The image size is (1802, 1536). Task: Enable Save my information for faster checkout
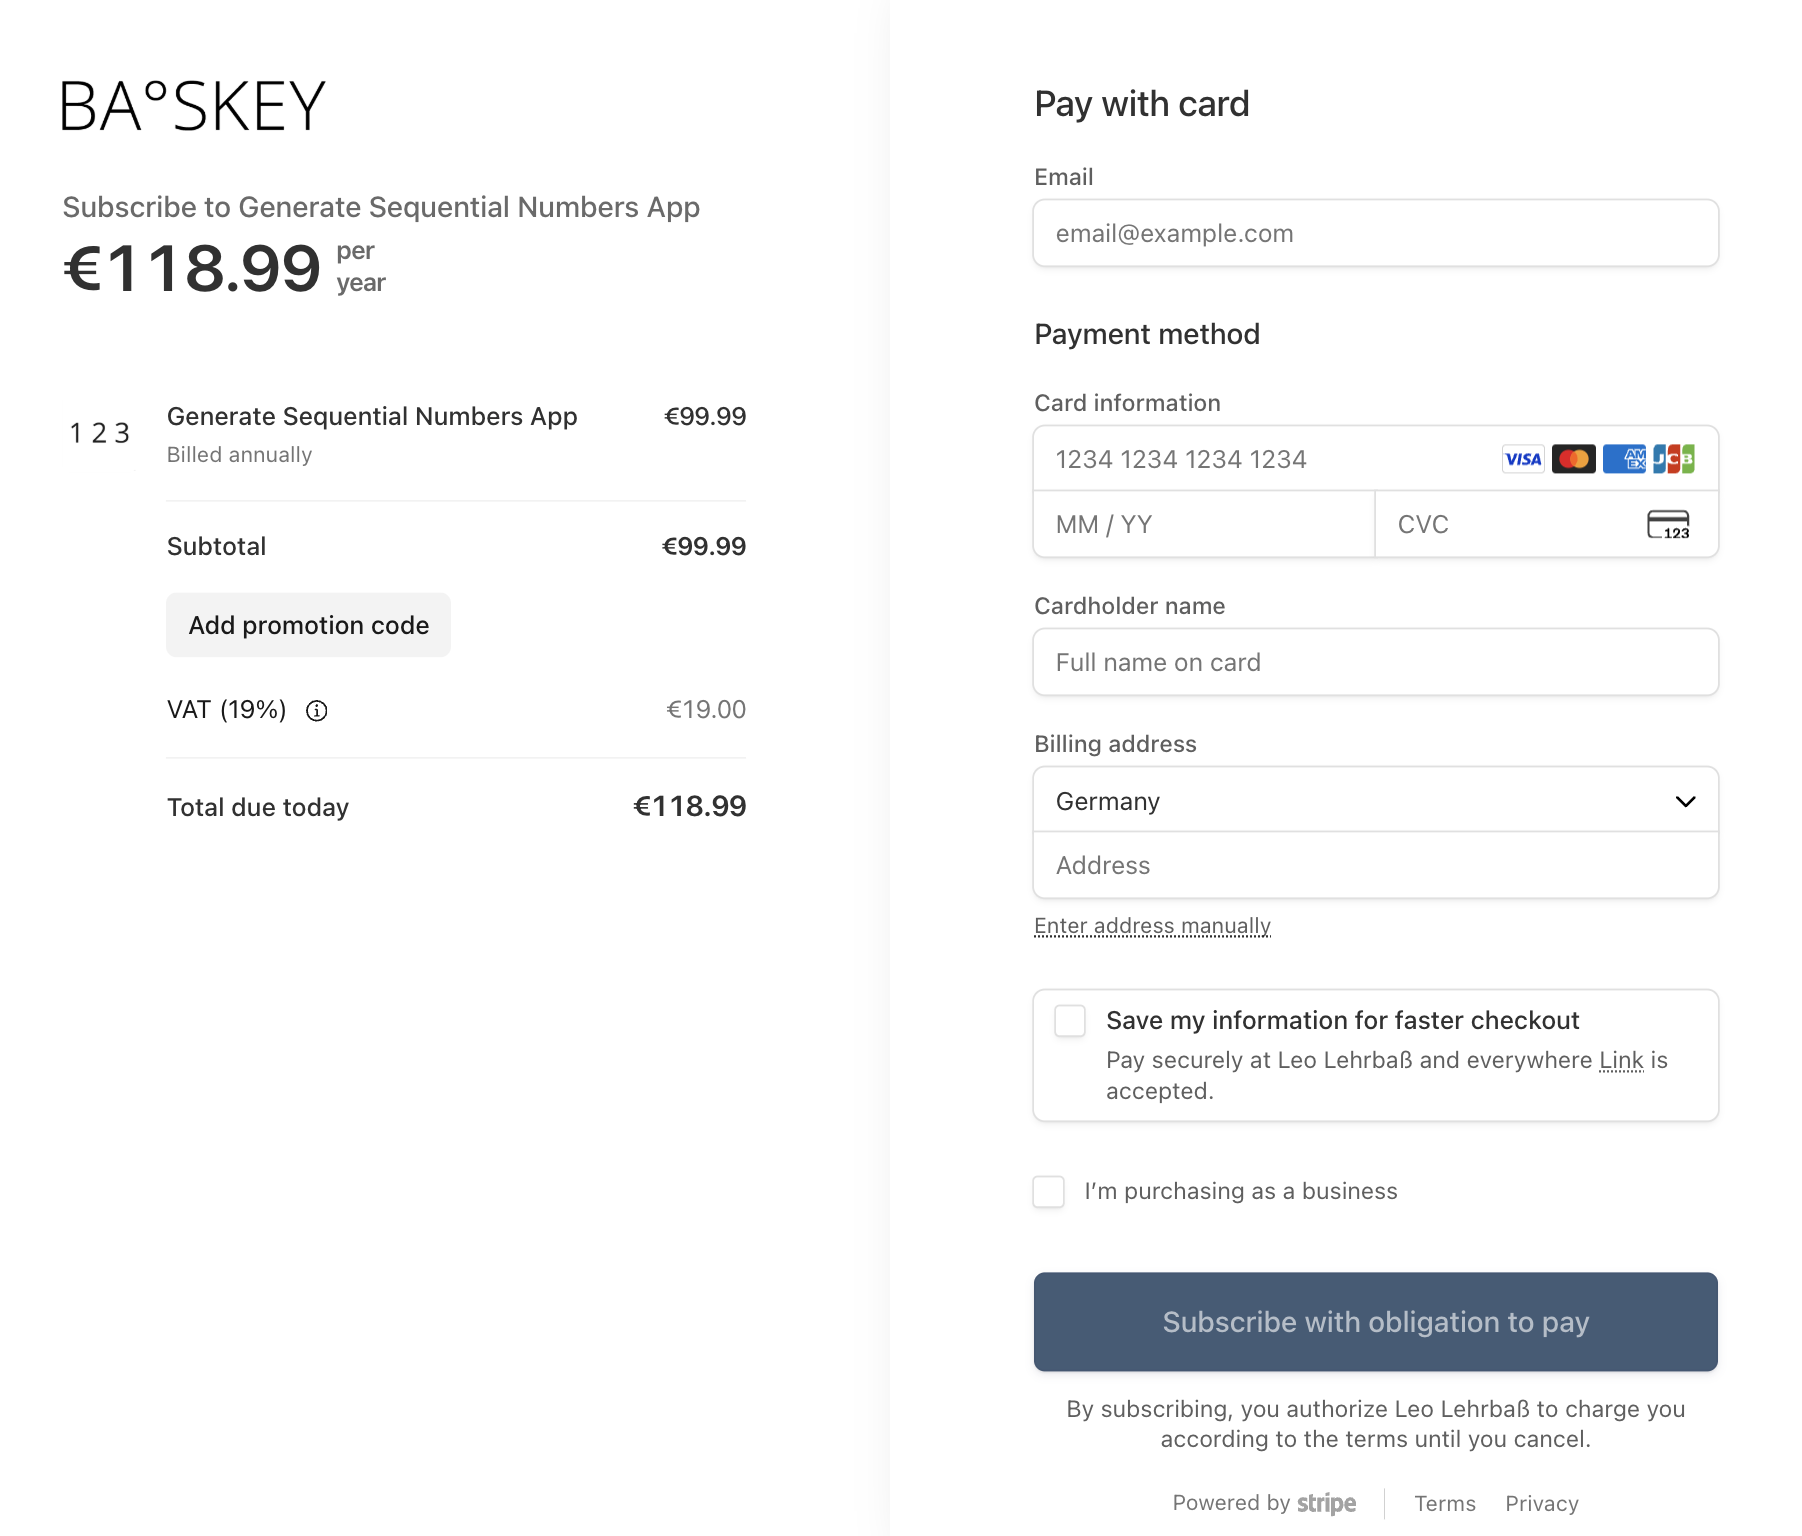click(1070, 1021)
